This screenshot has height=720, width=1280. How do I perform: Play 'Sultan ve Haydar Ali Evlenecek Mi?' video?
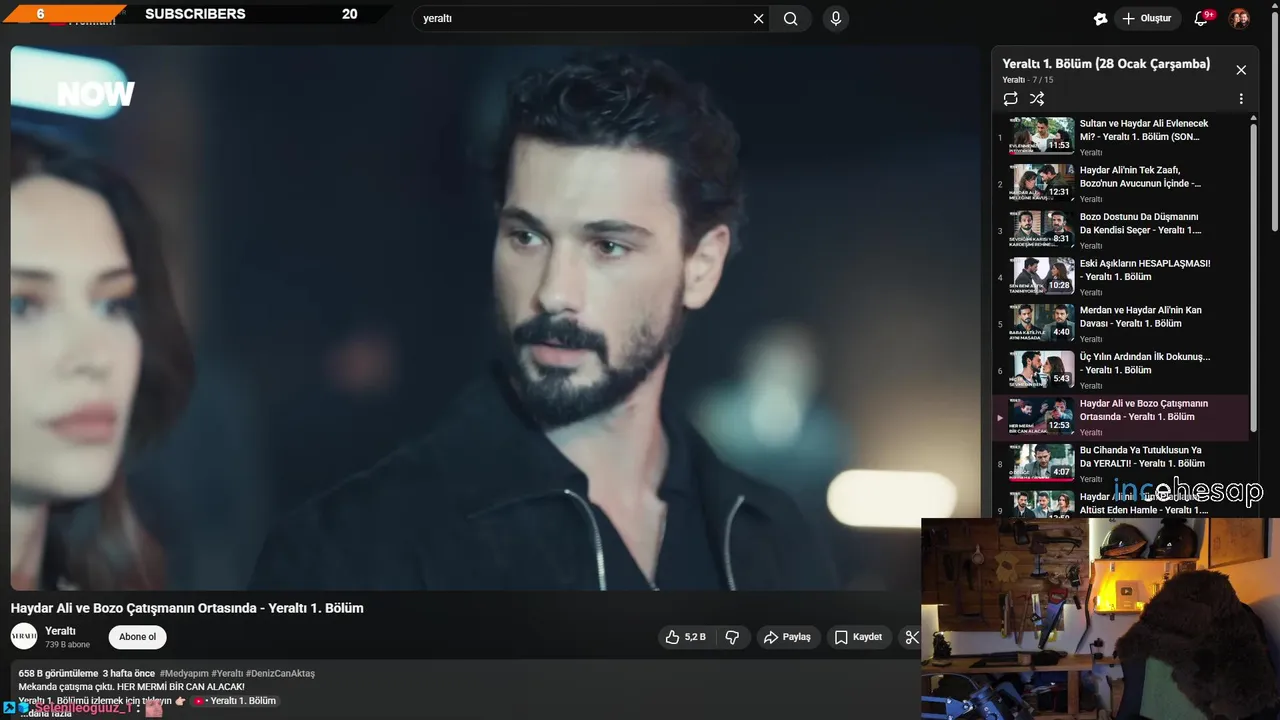click(x=1120, y=137)
